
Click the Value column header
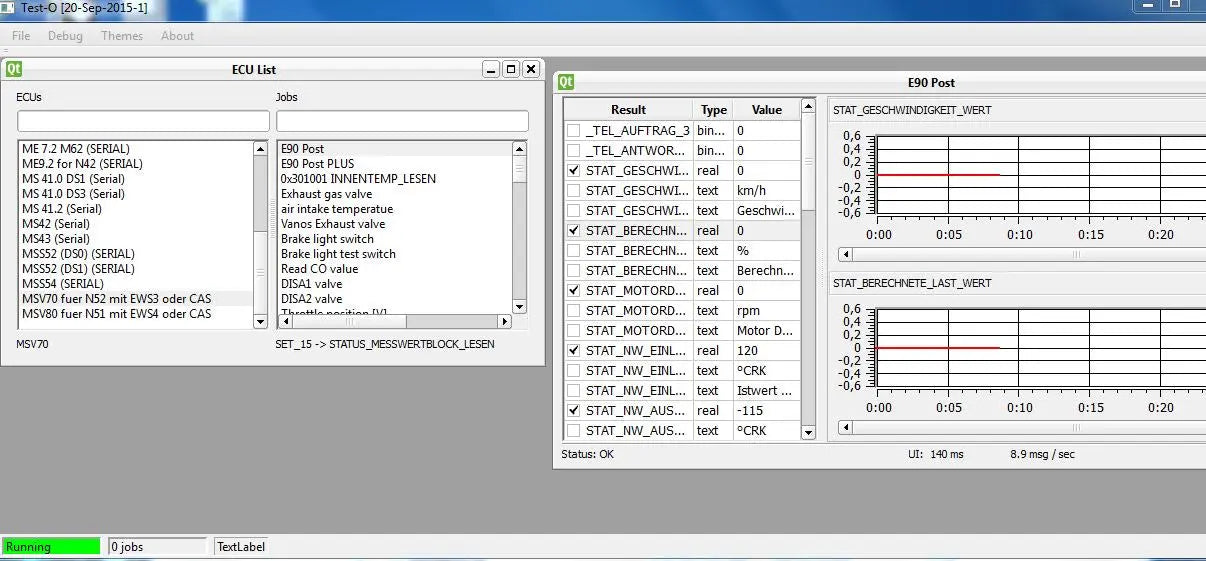tap(766, 110)
